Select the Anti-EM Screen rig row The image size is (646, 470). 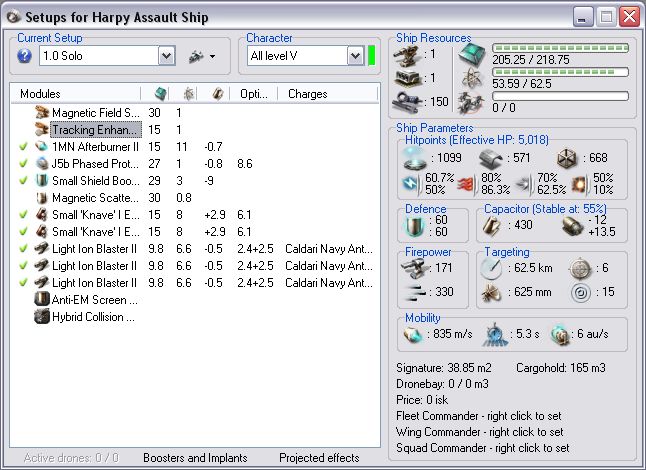194,300
